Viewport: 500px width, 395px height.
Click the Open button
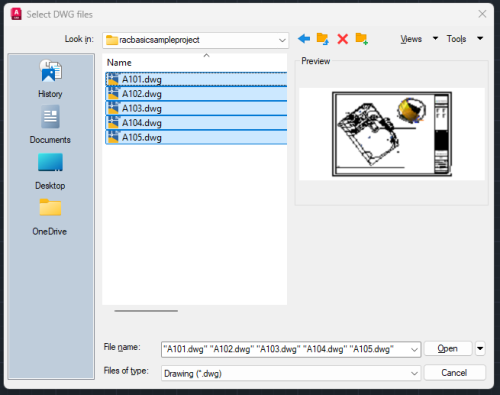coord(448,349)
